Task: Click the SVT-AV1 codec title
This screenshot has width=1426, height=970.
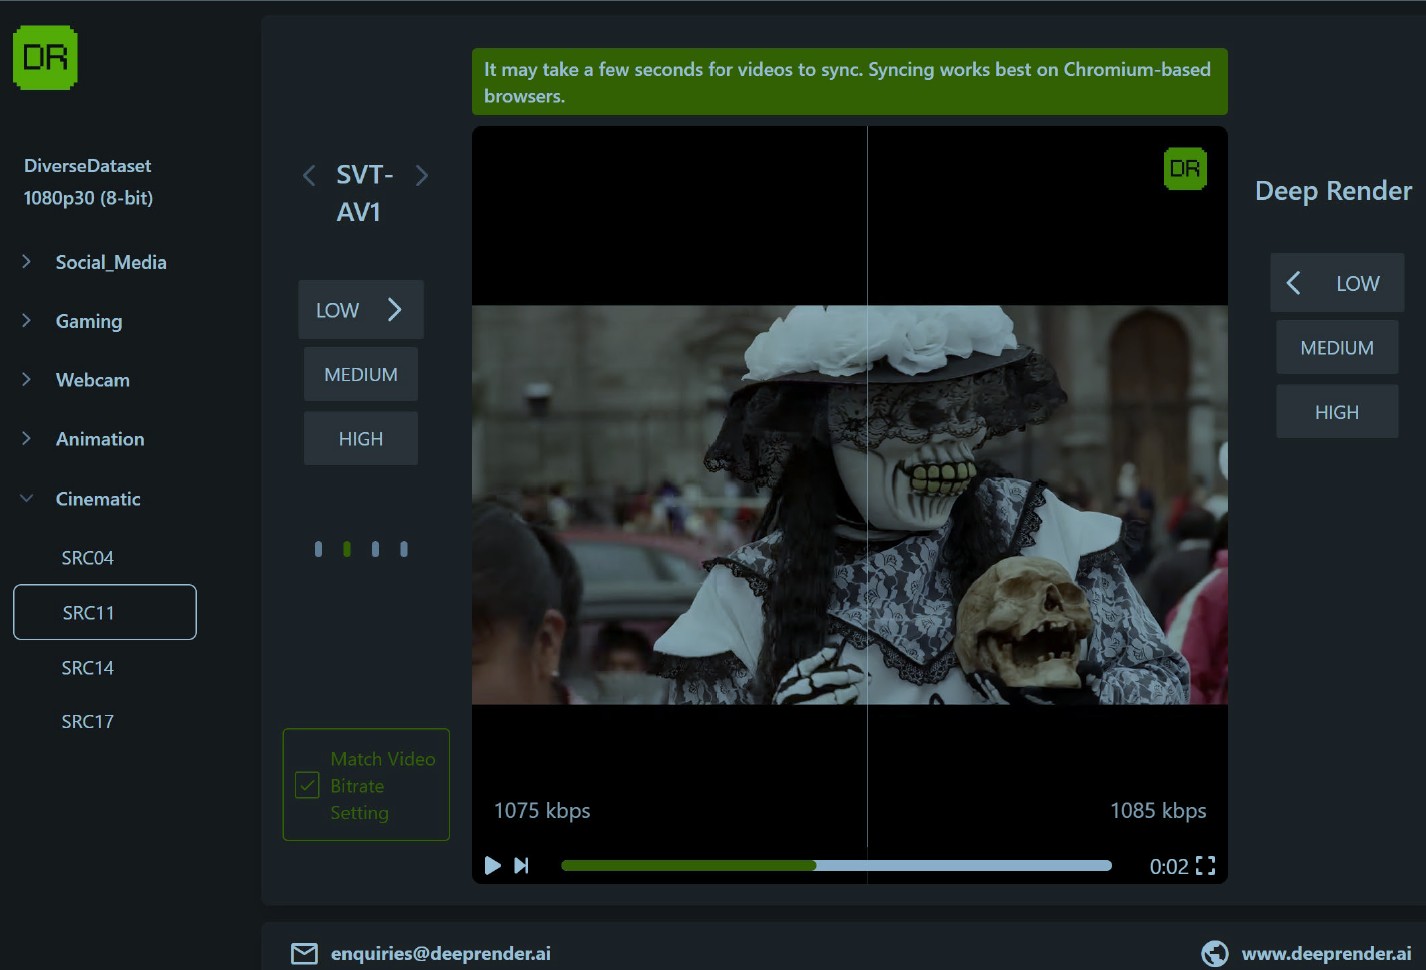Action: tap(364, 193)
